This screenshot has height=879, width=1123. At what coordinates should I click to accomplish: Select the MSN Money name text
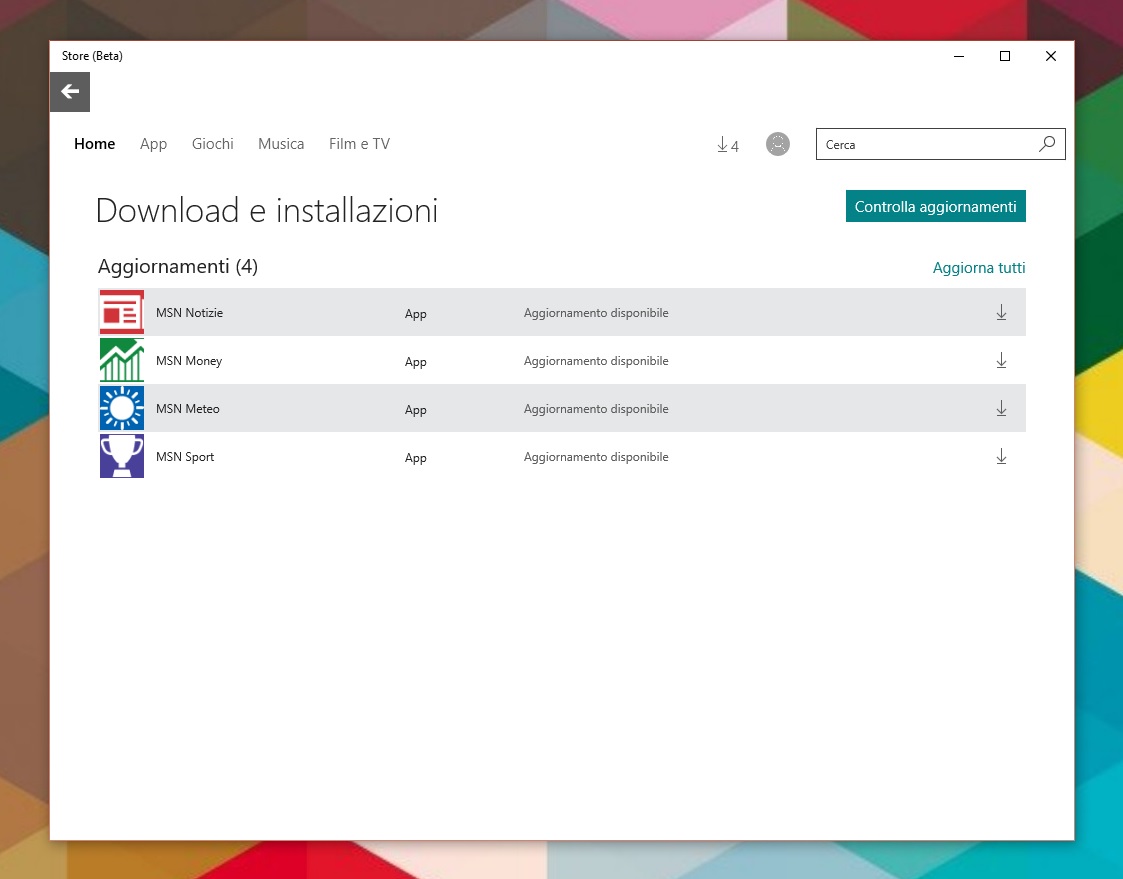tap(189, 361)
